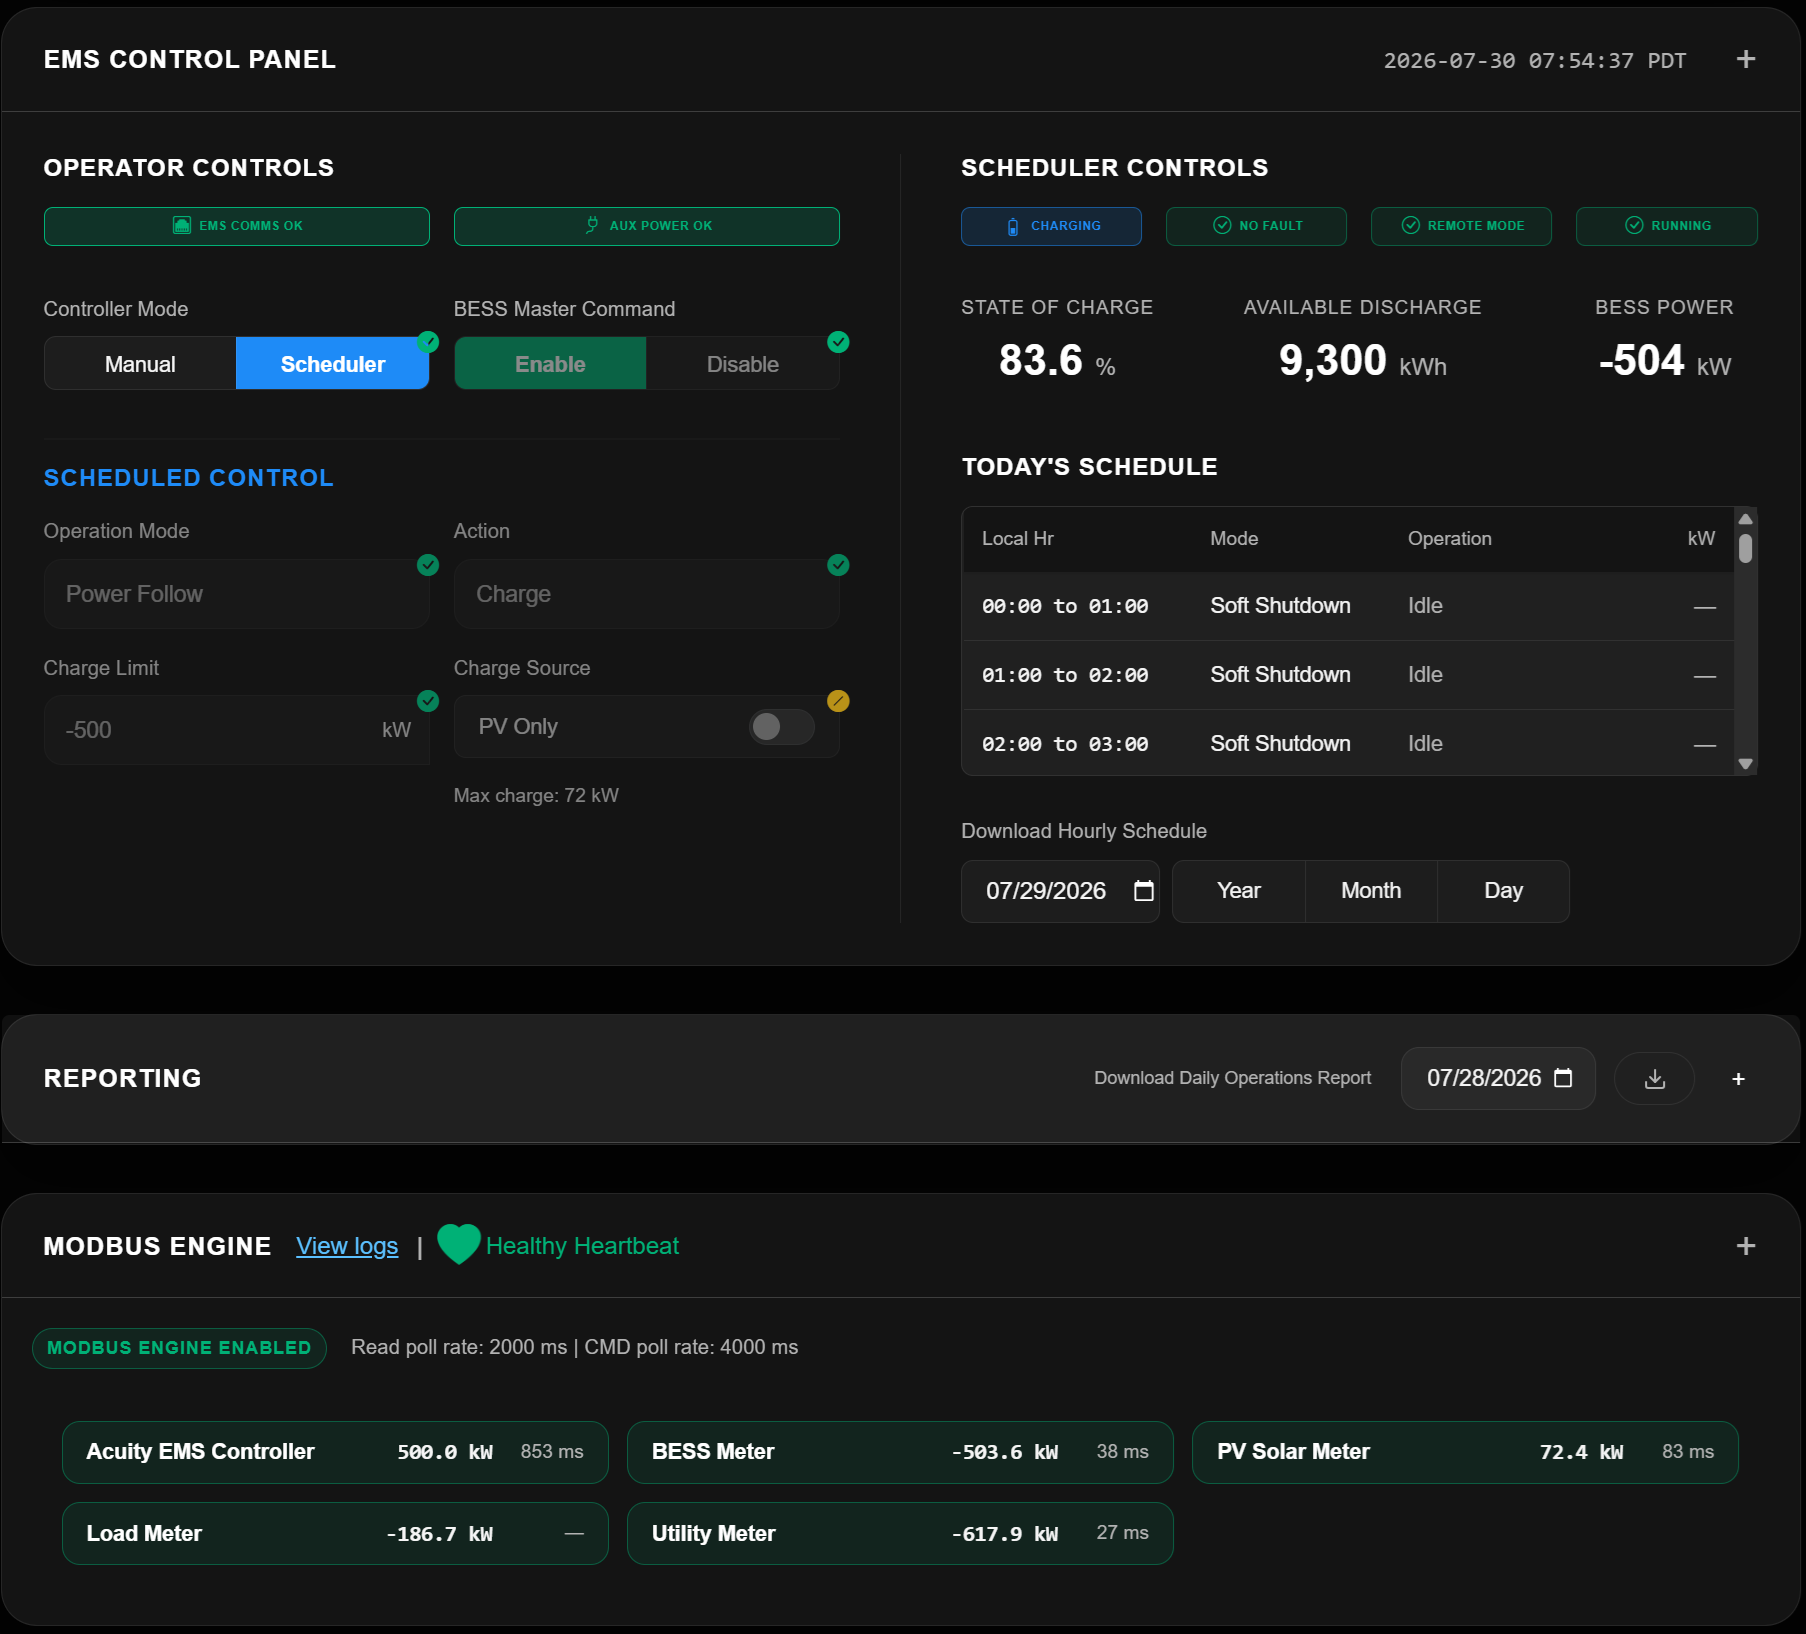Switch controller mode to Manual

pos(140,364)
